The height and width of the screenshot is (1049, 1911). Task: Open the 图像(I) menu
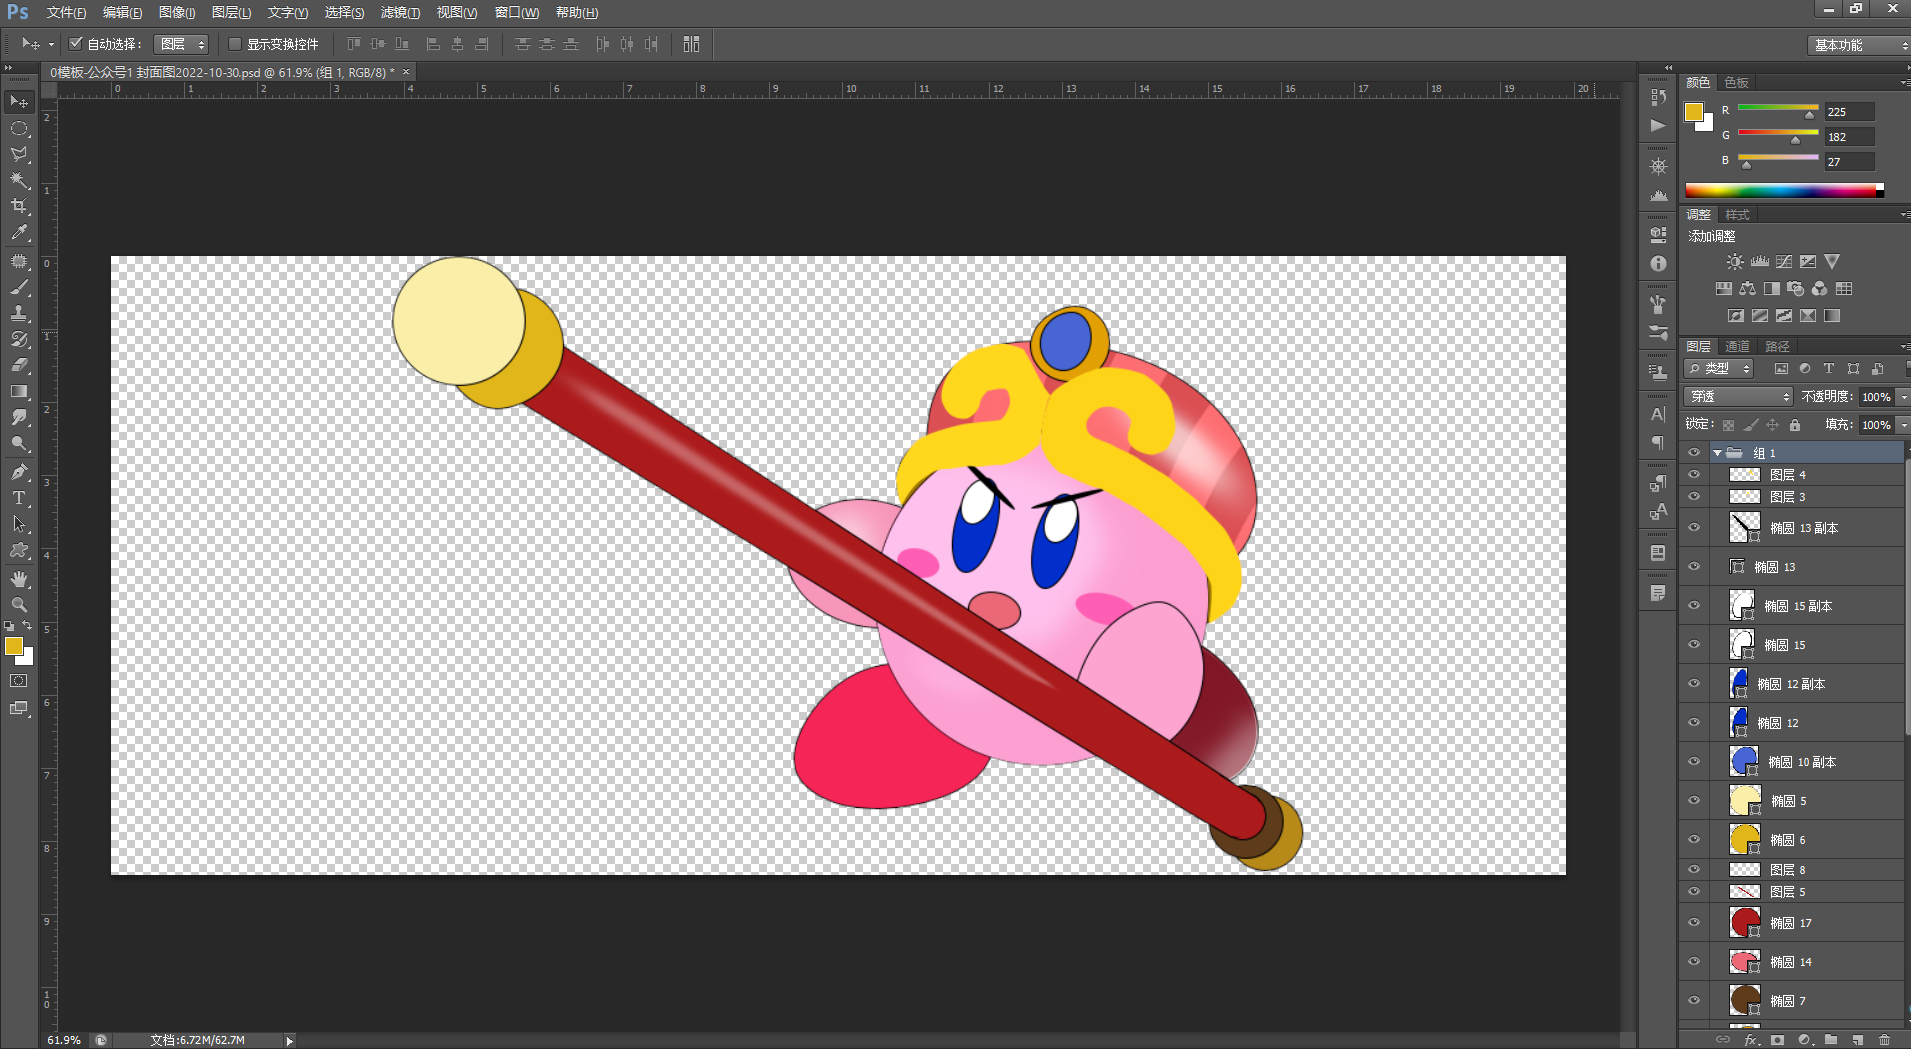pos(177,12)
